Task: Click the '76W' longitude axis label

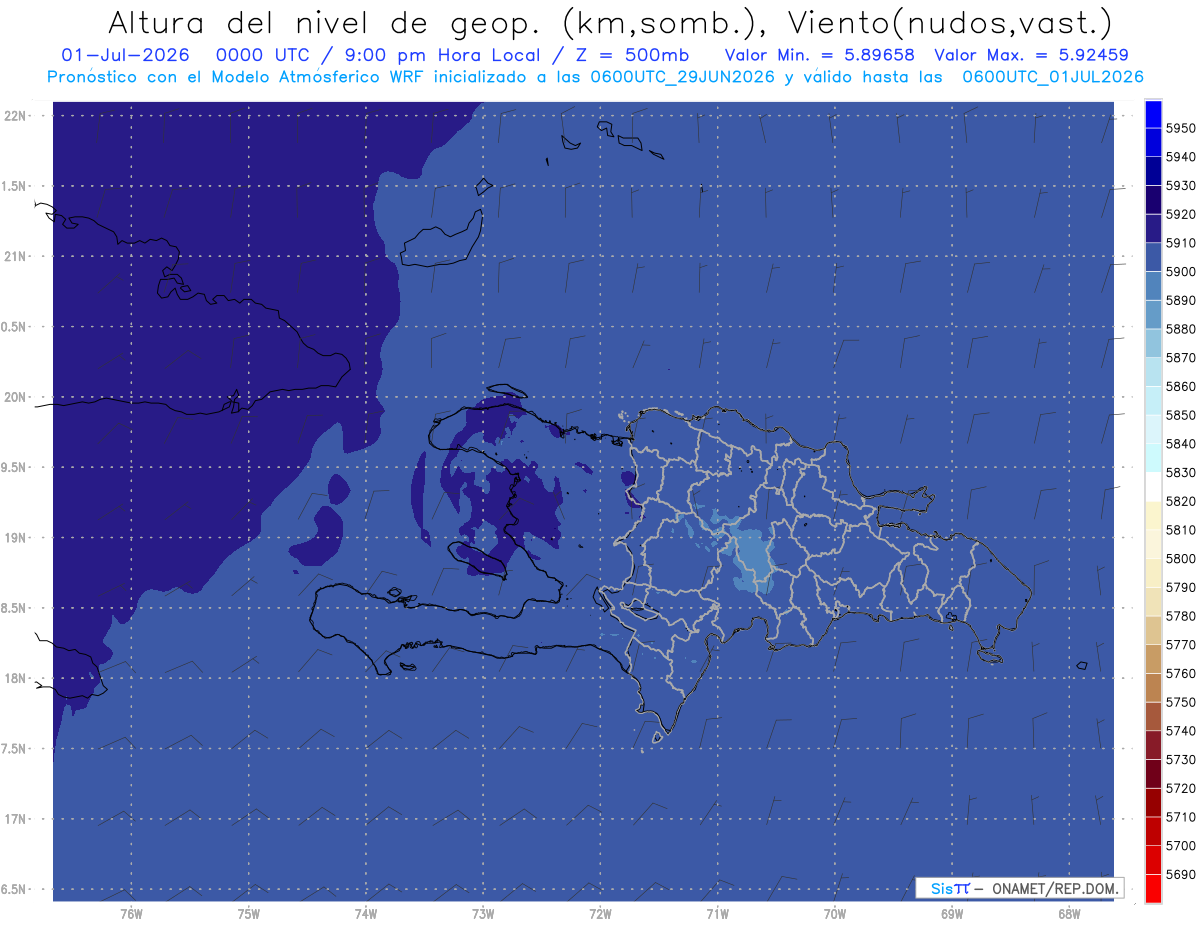Action: click(131, 913)
